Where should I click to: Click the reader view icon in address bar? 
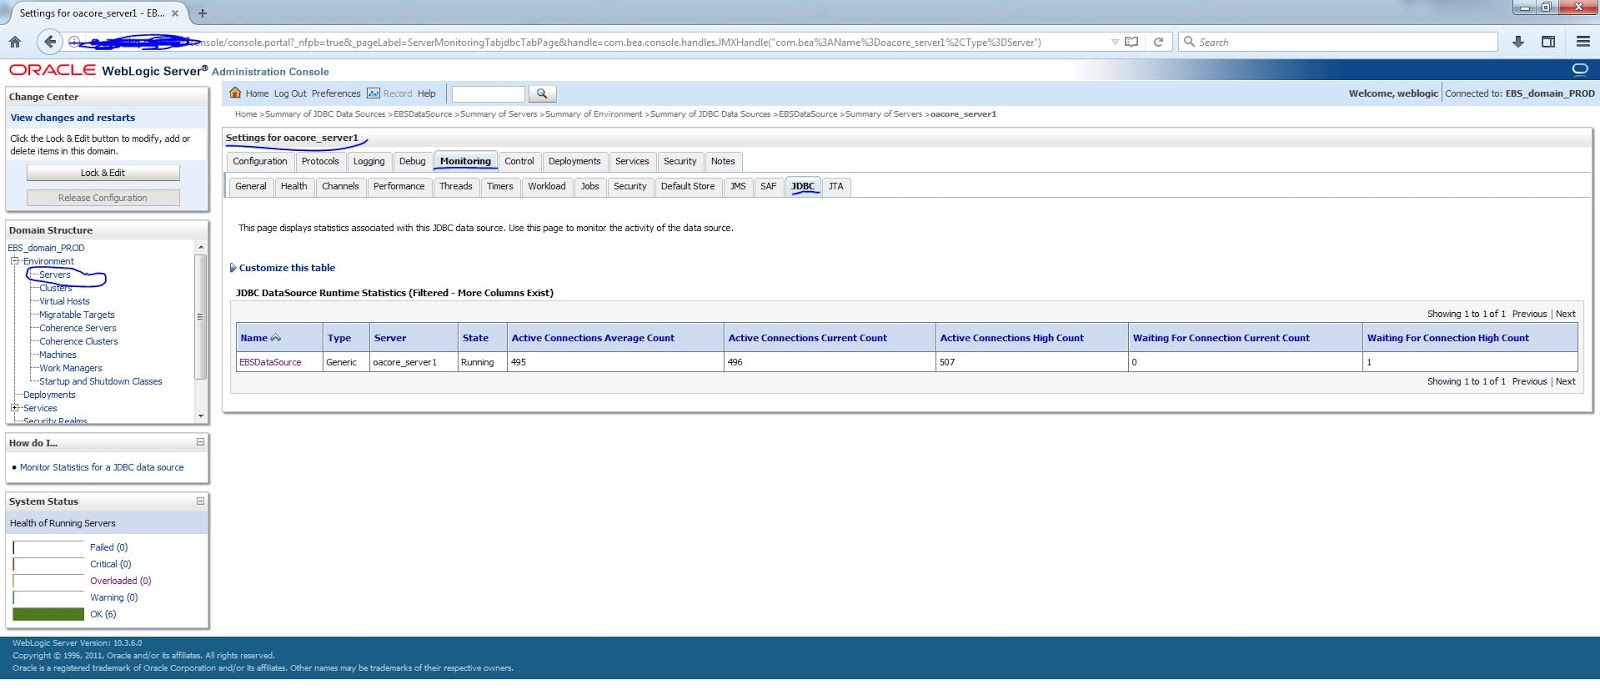[1131, 42]
